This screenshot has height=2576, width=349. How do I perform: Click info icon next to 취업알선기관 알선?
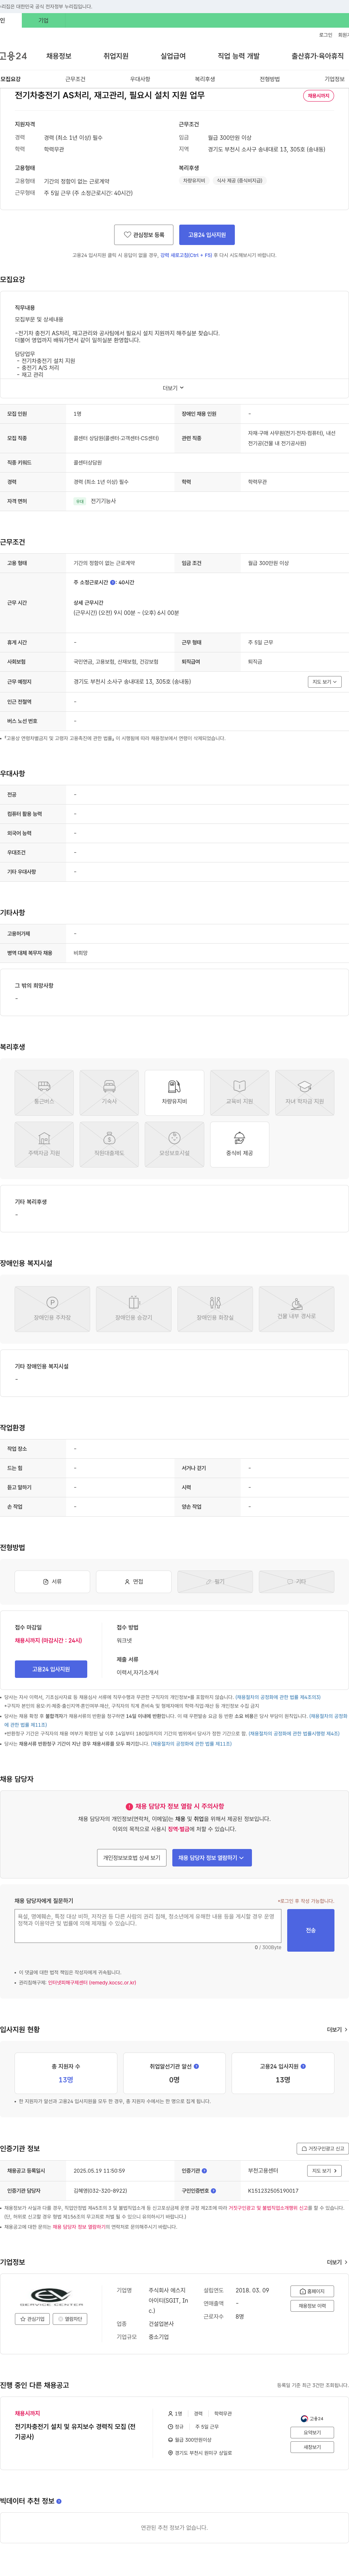click(x=196, y=2066)
